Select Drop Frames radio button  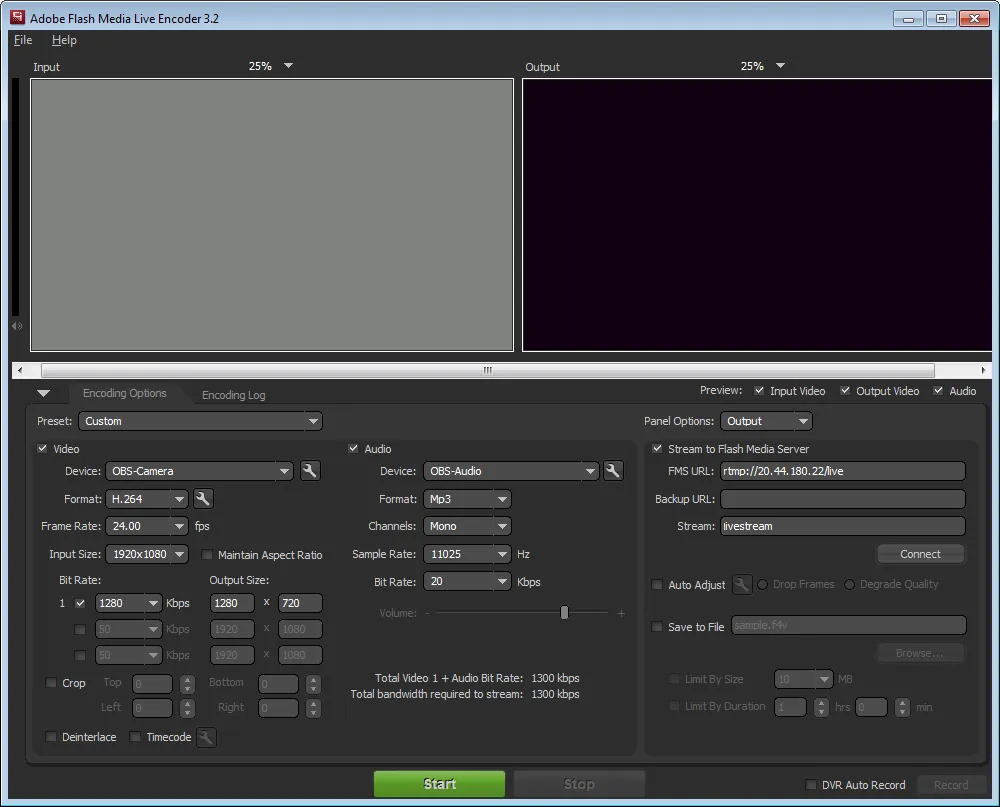pyautogui.click(x=763, y=584)
